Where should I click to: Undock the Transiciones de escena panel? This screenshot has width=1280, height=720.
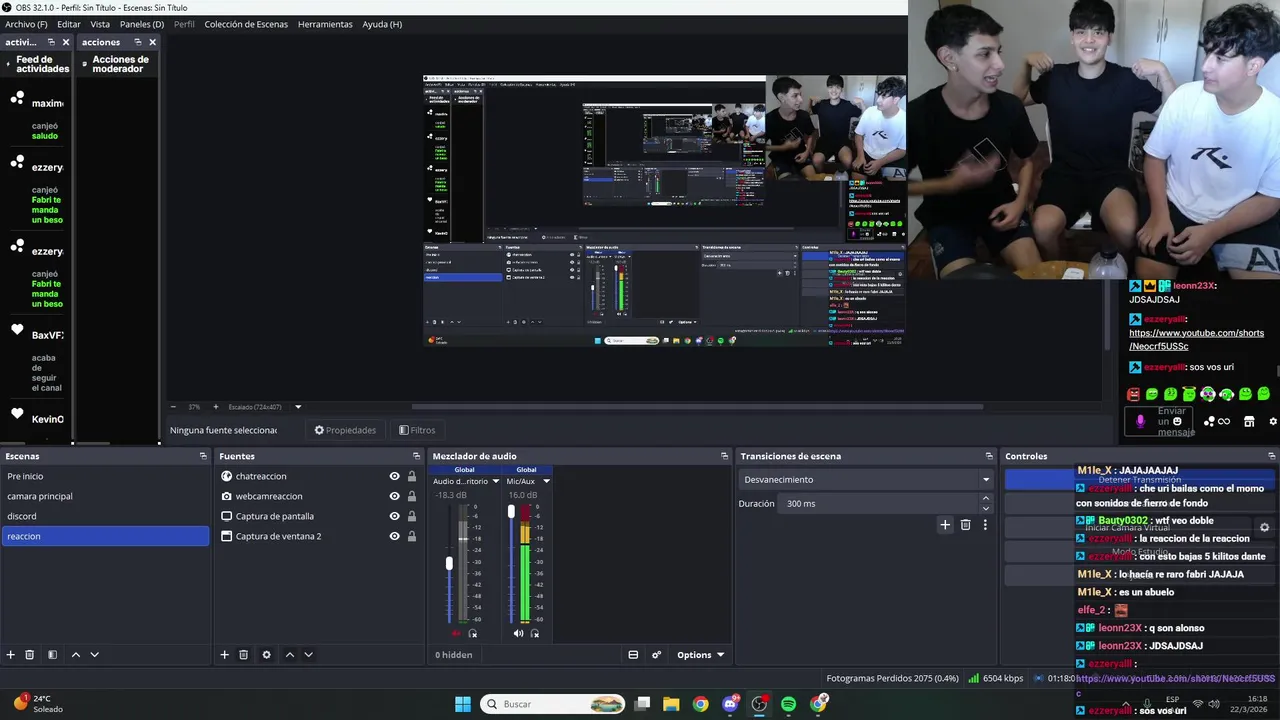pyautogui.click(x=989, y=456)
